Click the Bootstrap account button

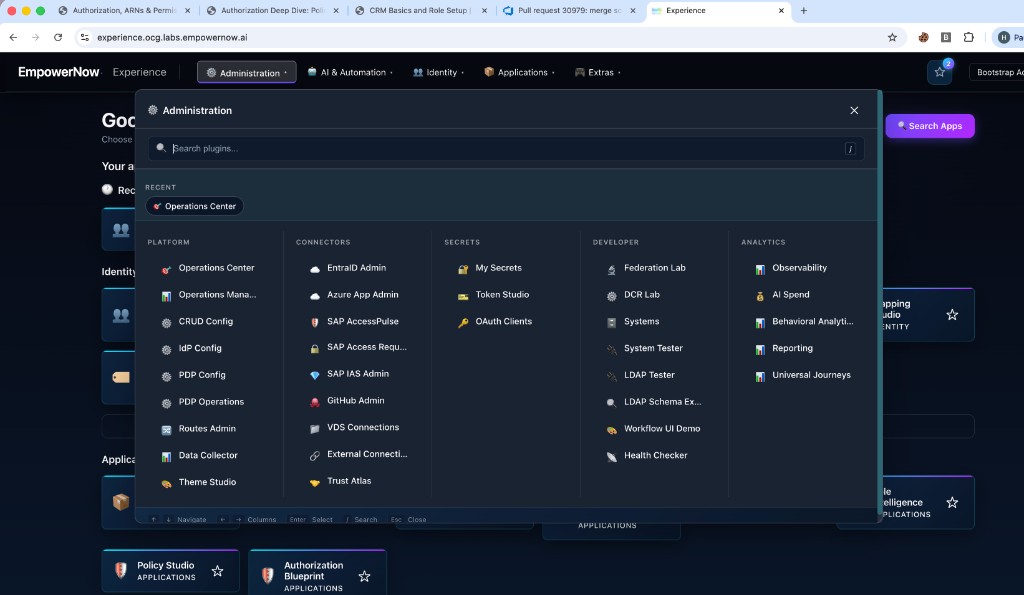pyautogui.click(x=997, y=72)
